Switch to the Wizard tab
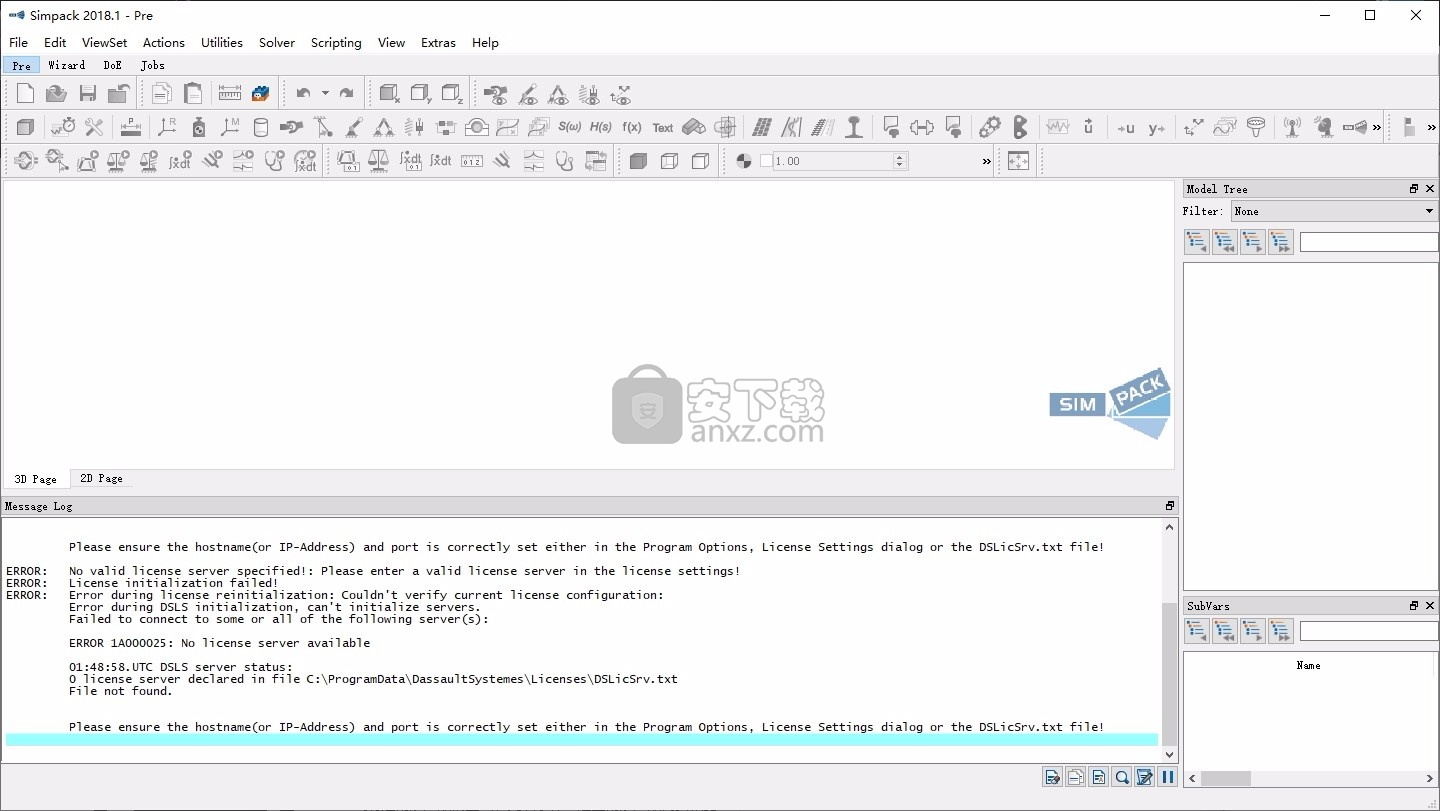 [x=67, y=65]
